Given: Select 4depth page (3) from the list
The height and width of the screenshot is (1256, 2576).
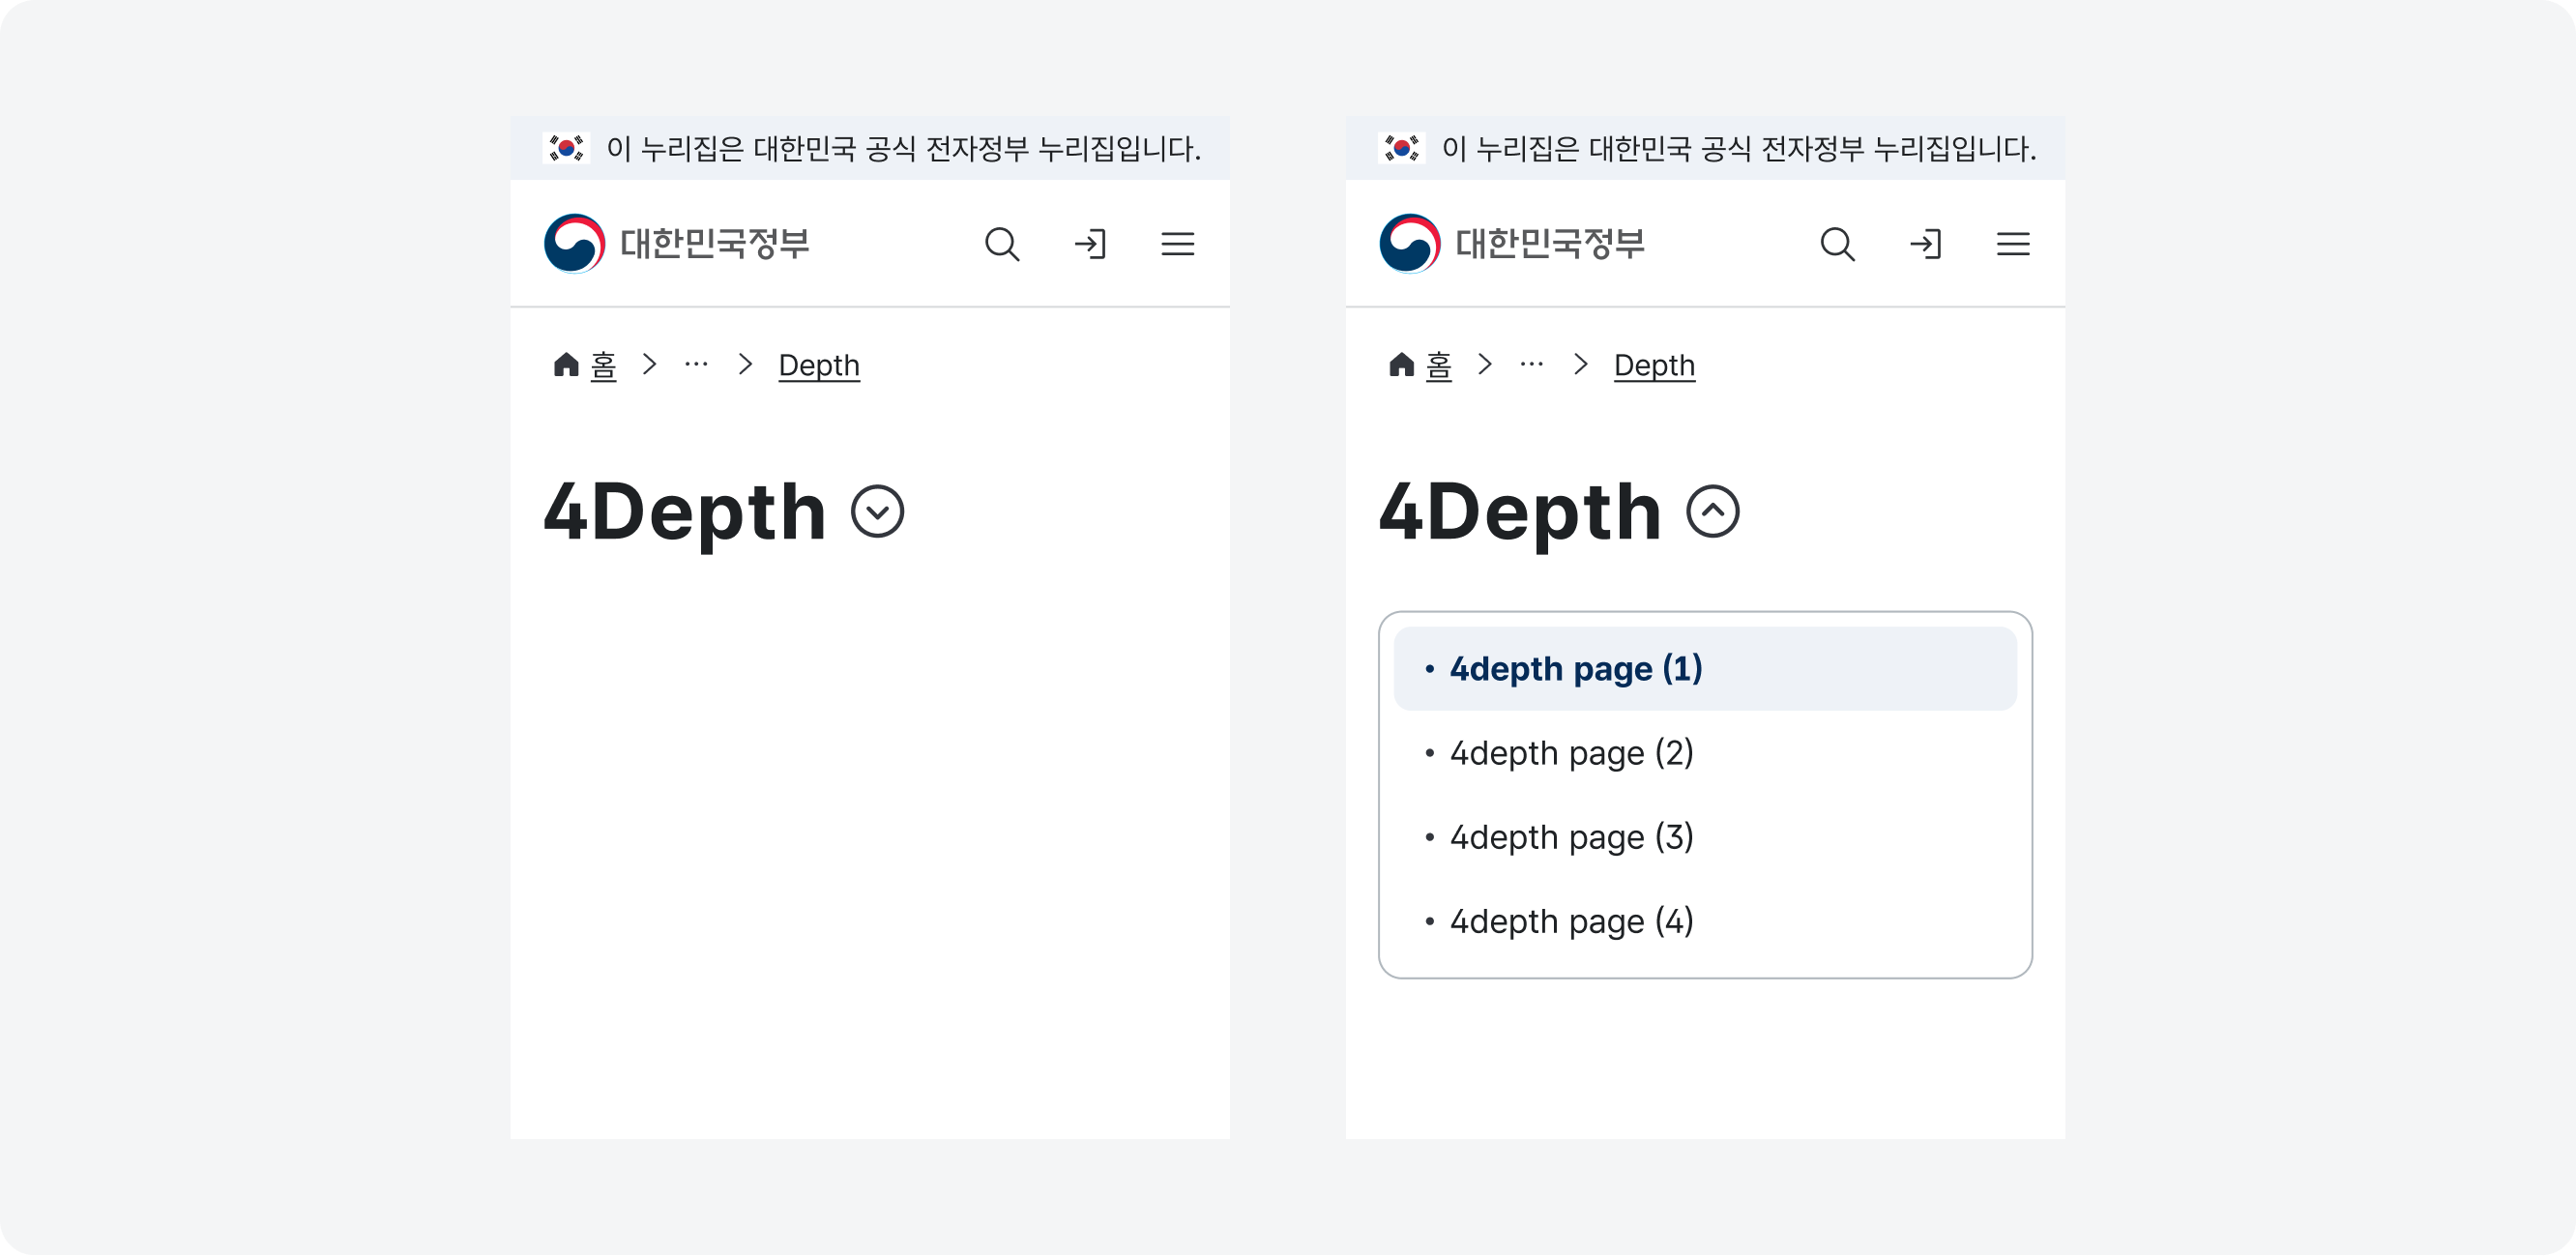Looking at the screenshot, I should tap(1705, 837).
